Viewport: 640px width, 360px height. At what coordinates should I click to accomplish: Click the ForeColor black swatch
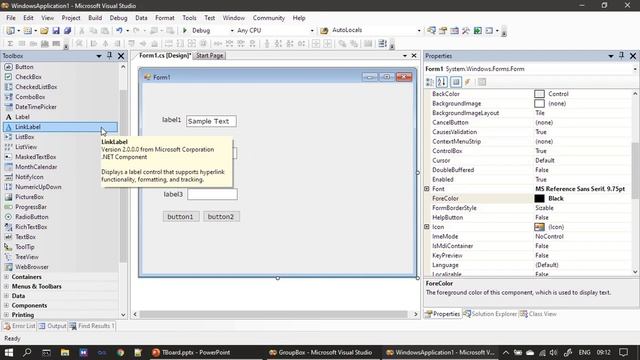coord(539,198)
